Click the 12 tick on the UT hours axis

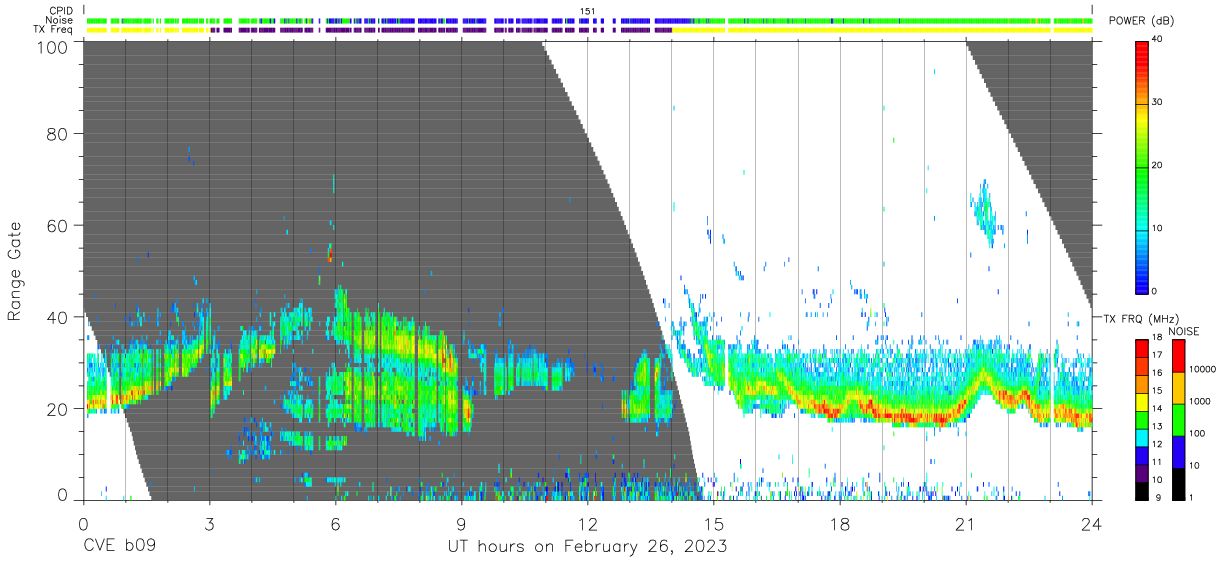587,523
